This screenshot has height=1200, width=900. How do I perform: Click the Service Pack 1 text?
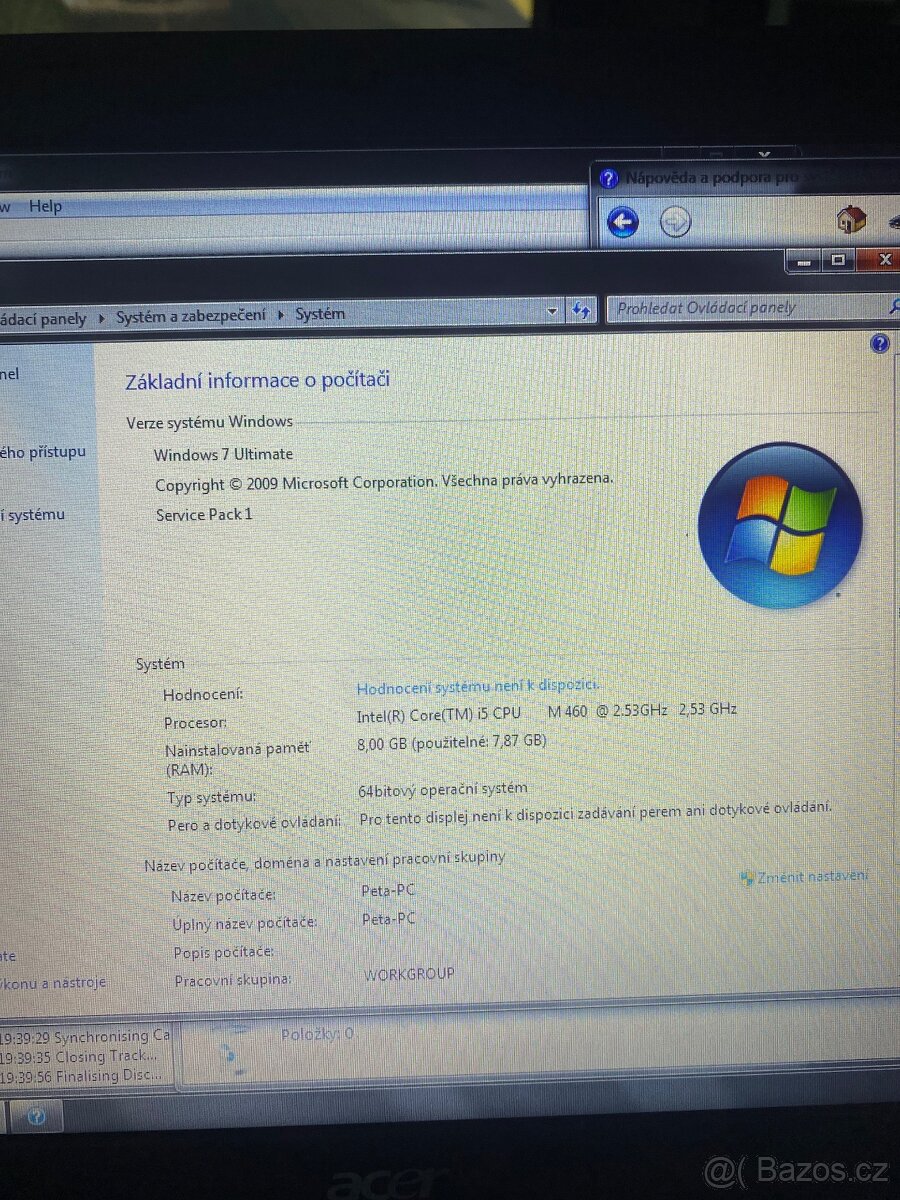click(x=204, y=515)
